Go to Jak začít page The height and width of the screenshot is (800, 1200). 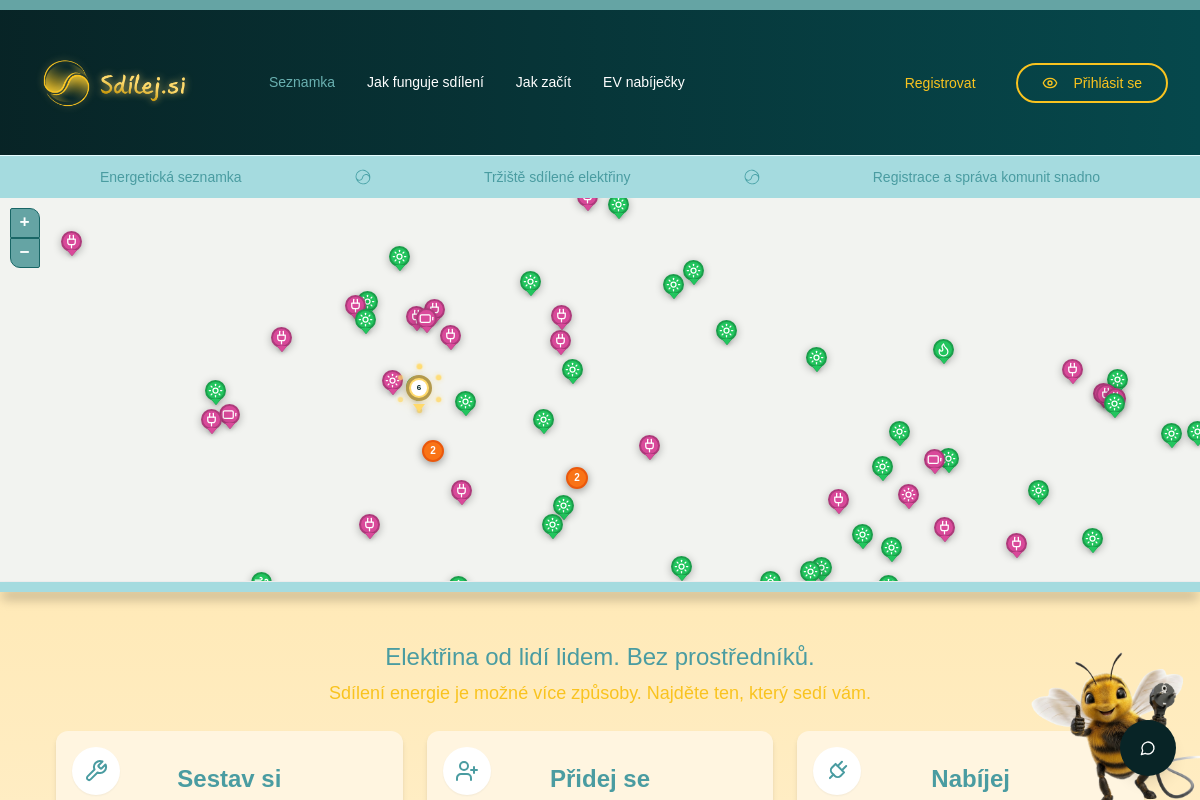pos(543,82)
